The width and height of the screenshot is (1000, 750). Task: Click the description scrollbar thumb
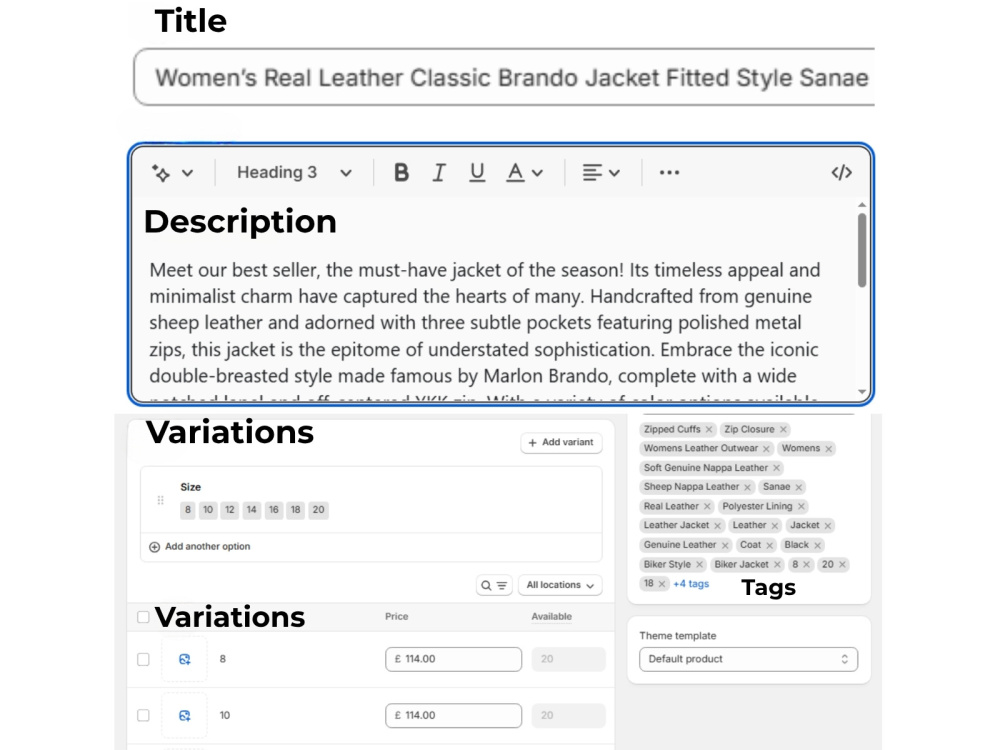pyautogui.click(x=862, y=250)
